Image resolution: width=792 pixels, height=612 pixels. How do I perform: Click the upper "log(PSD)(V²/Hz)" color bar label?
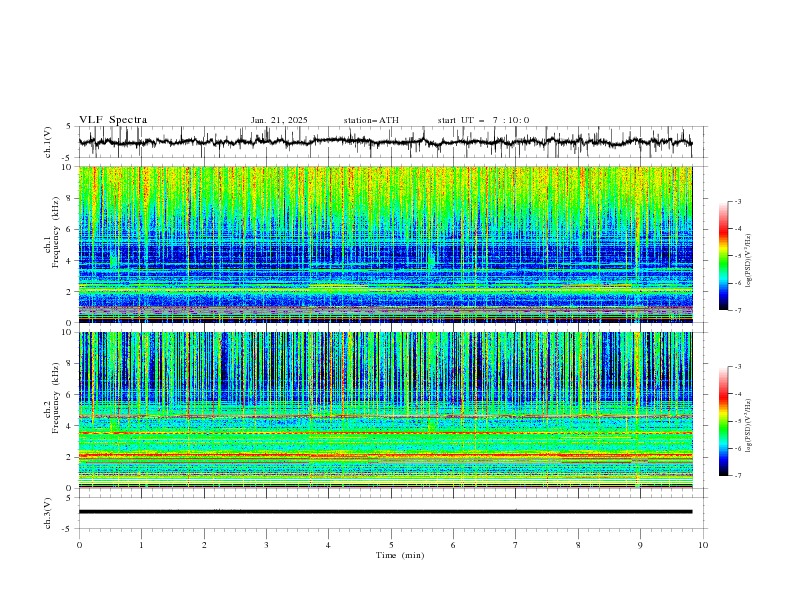748,261
